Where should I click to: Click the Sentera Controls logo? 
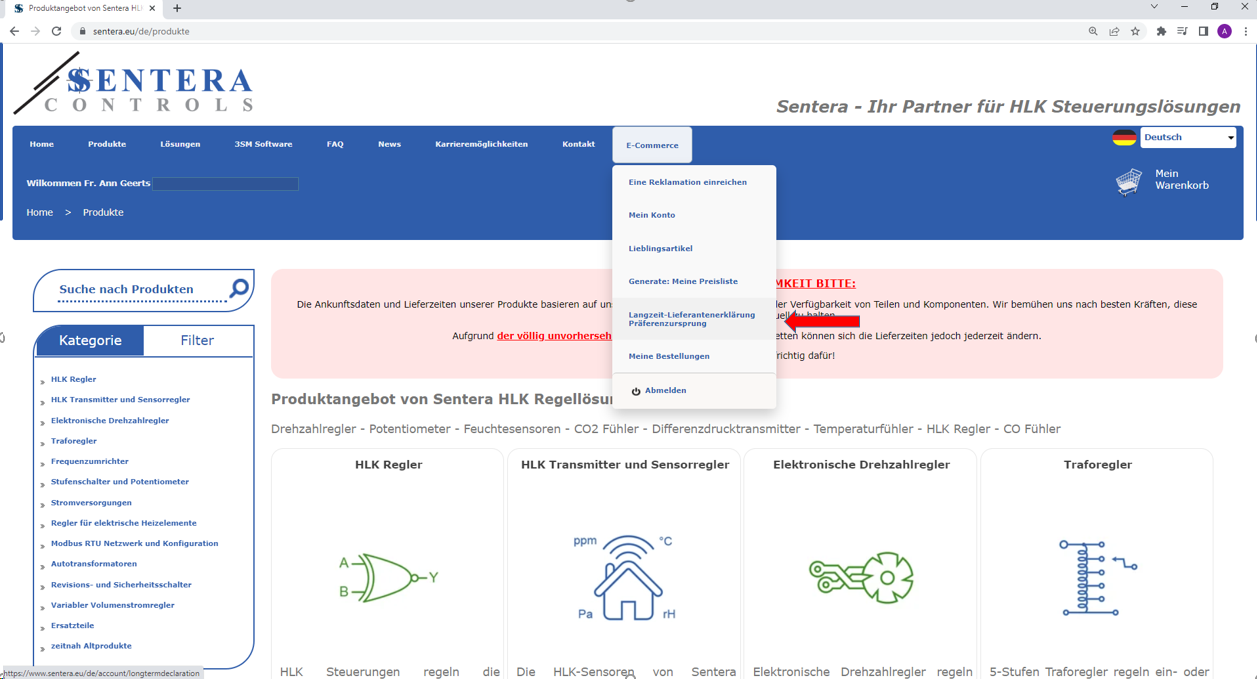pyautogui.click(x=134, y=84)
